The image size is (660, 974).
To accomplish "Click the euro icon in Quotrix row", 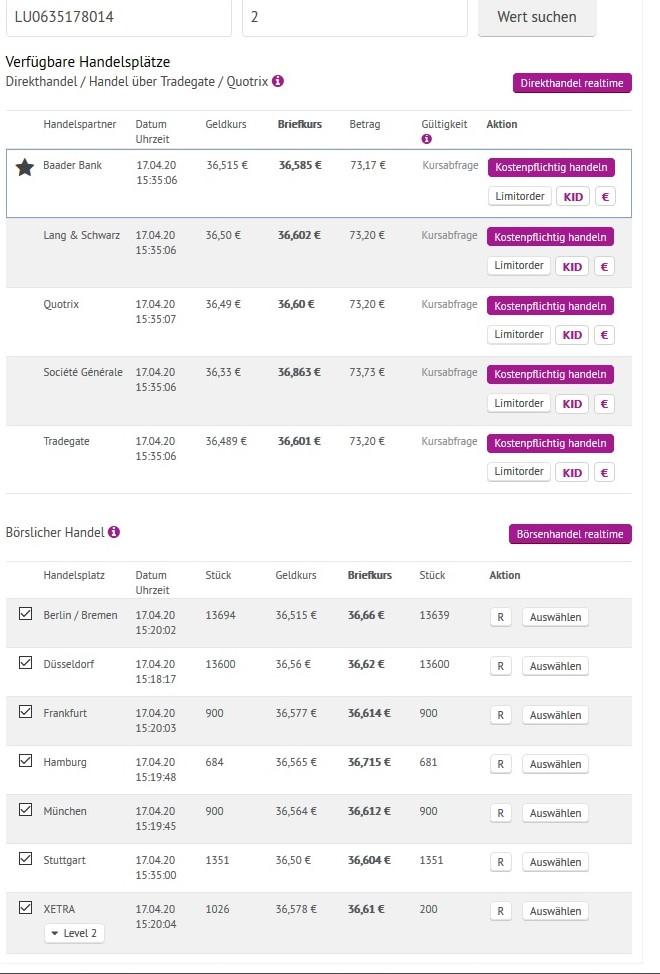I will coord(604,334).
